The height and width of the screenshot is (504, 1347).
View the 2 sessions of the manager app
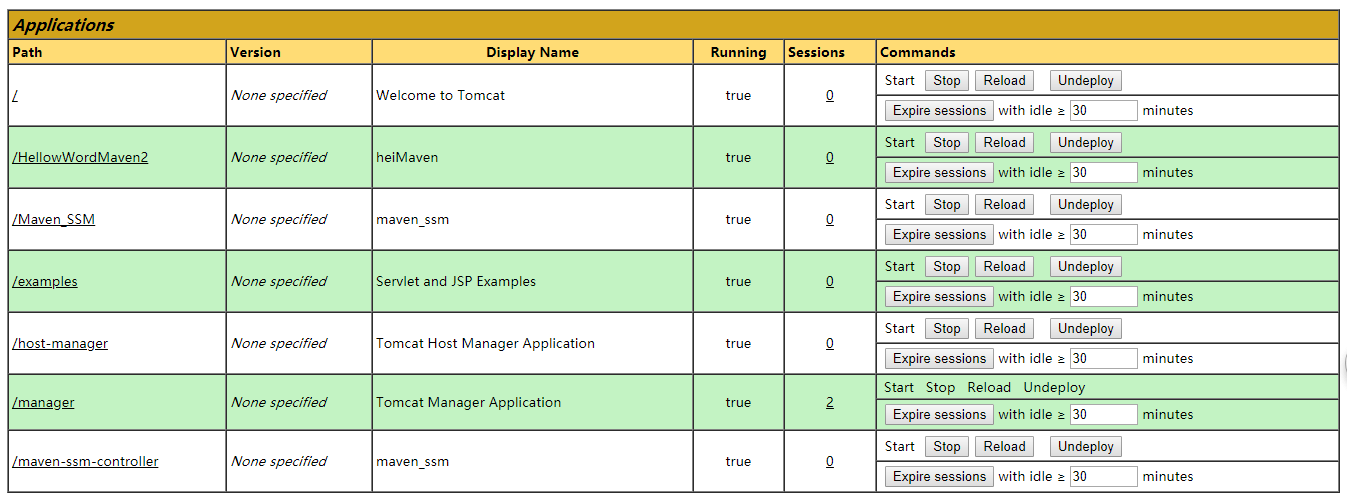click(x=830, y=402)
